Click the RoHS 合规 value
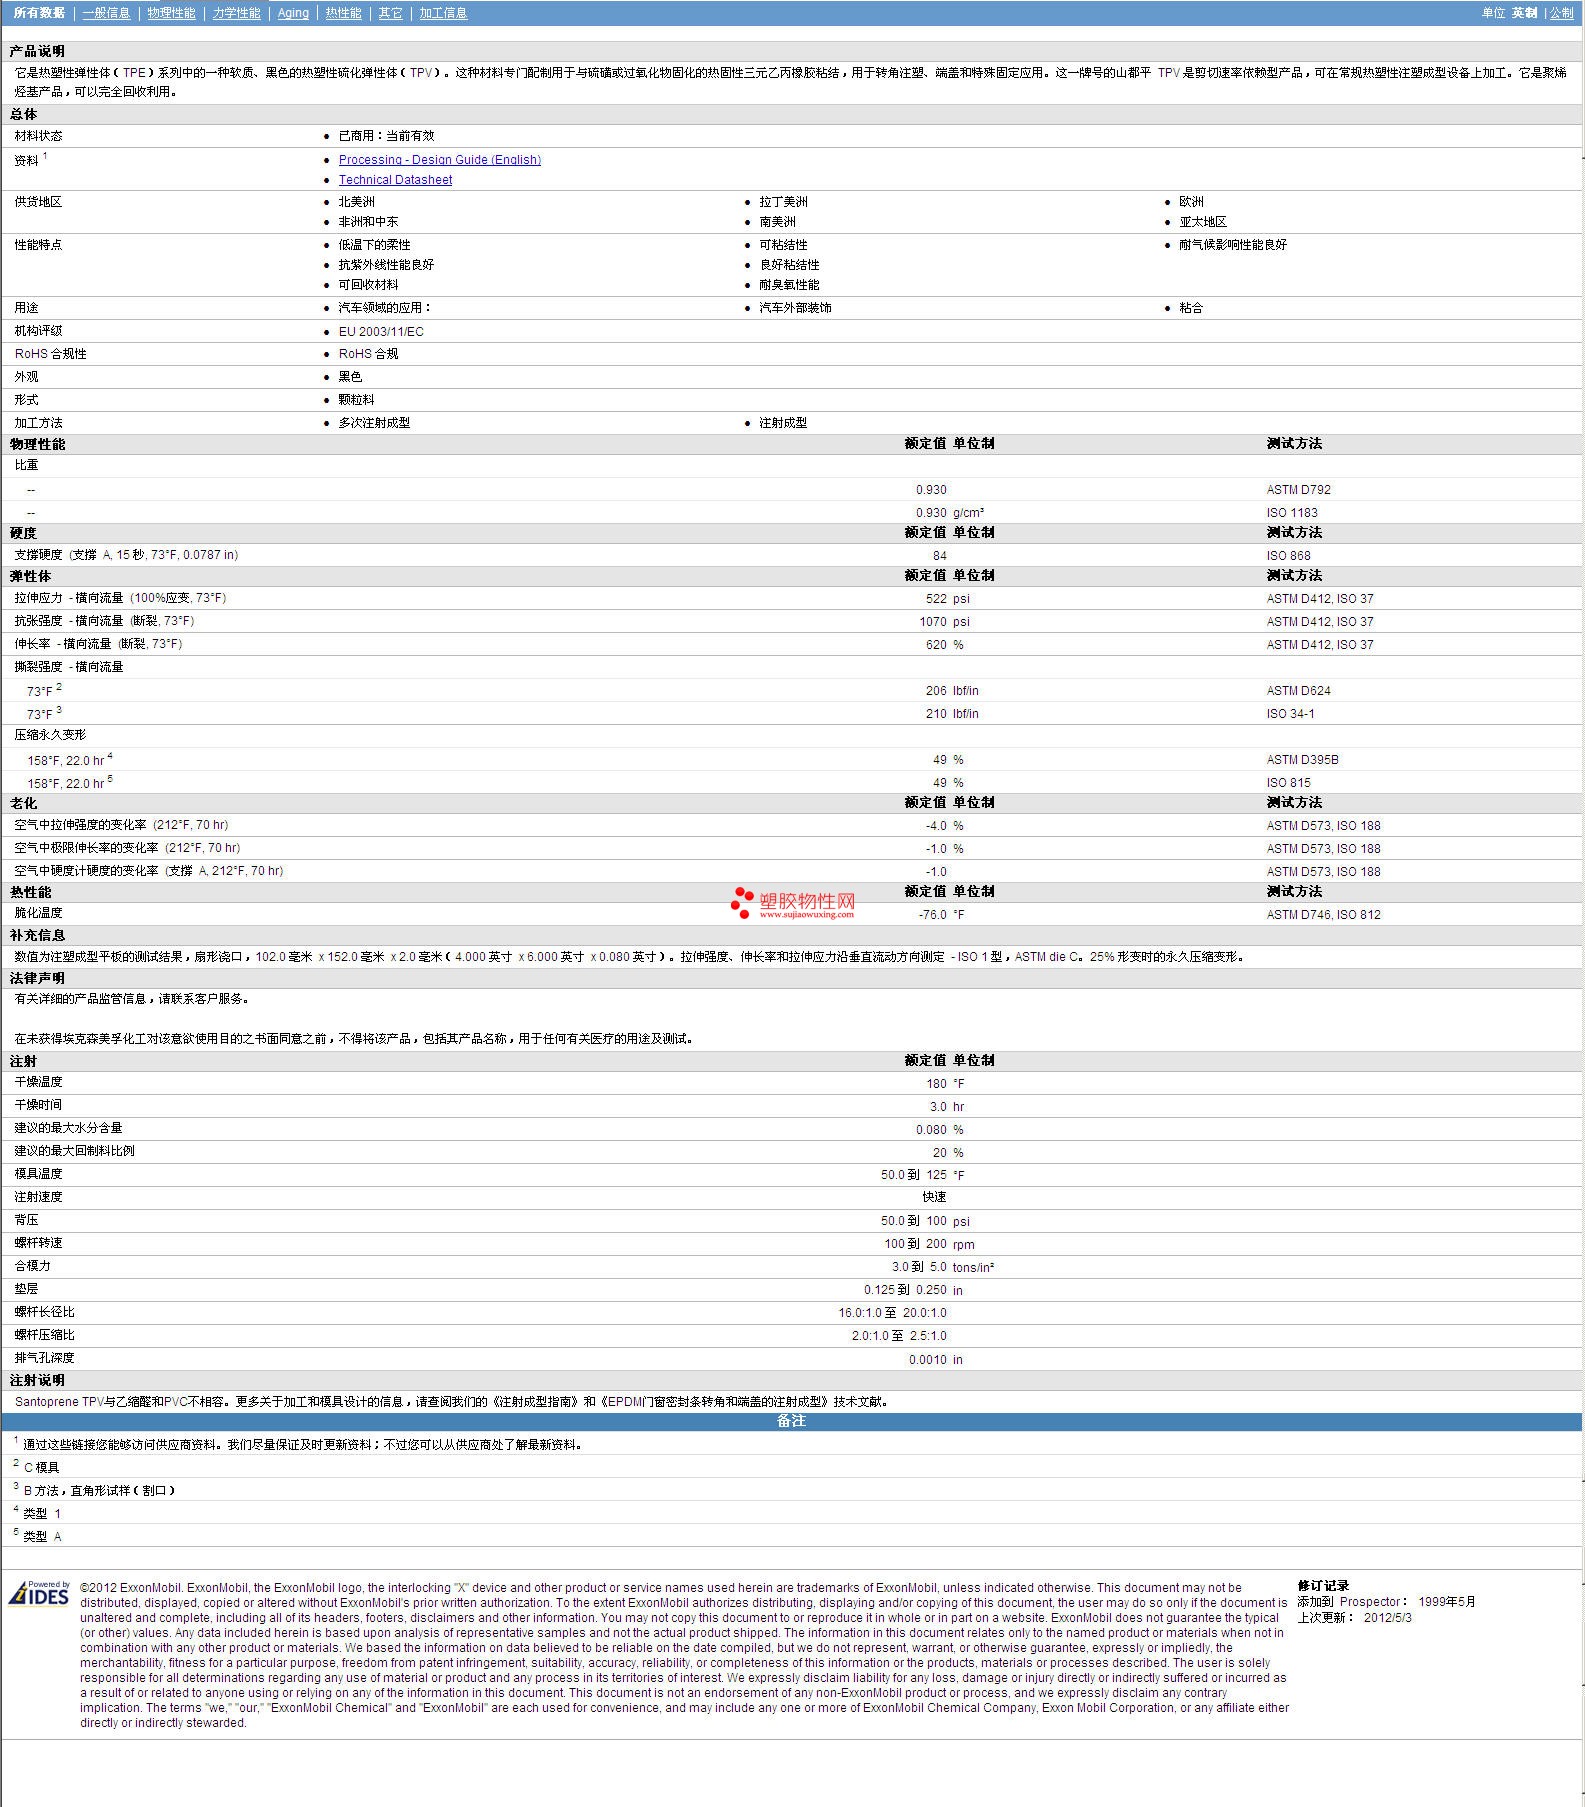Viewport: 1585px width, 1807px height. coord(368,354)
